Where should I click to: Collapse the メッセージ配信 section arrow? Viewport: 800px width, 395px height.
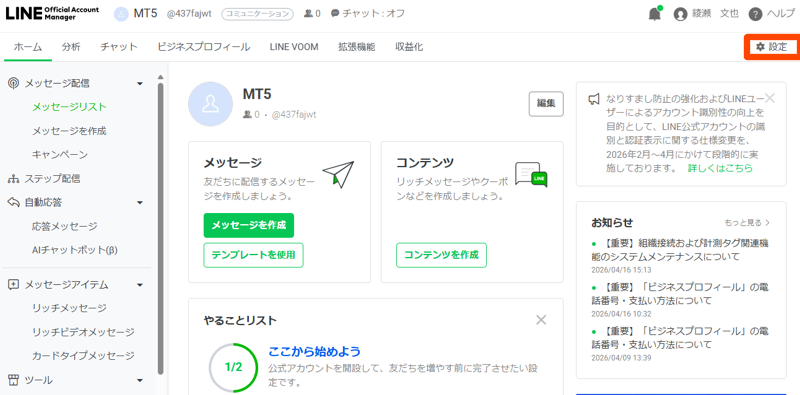(140, 84)
